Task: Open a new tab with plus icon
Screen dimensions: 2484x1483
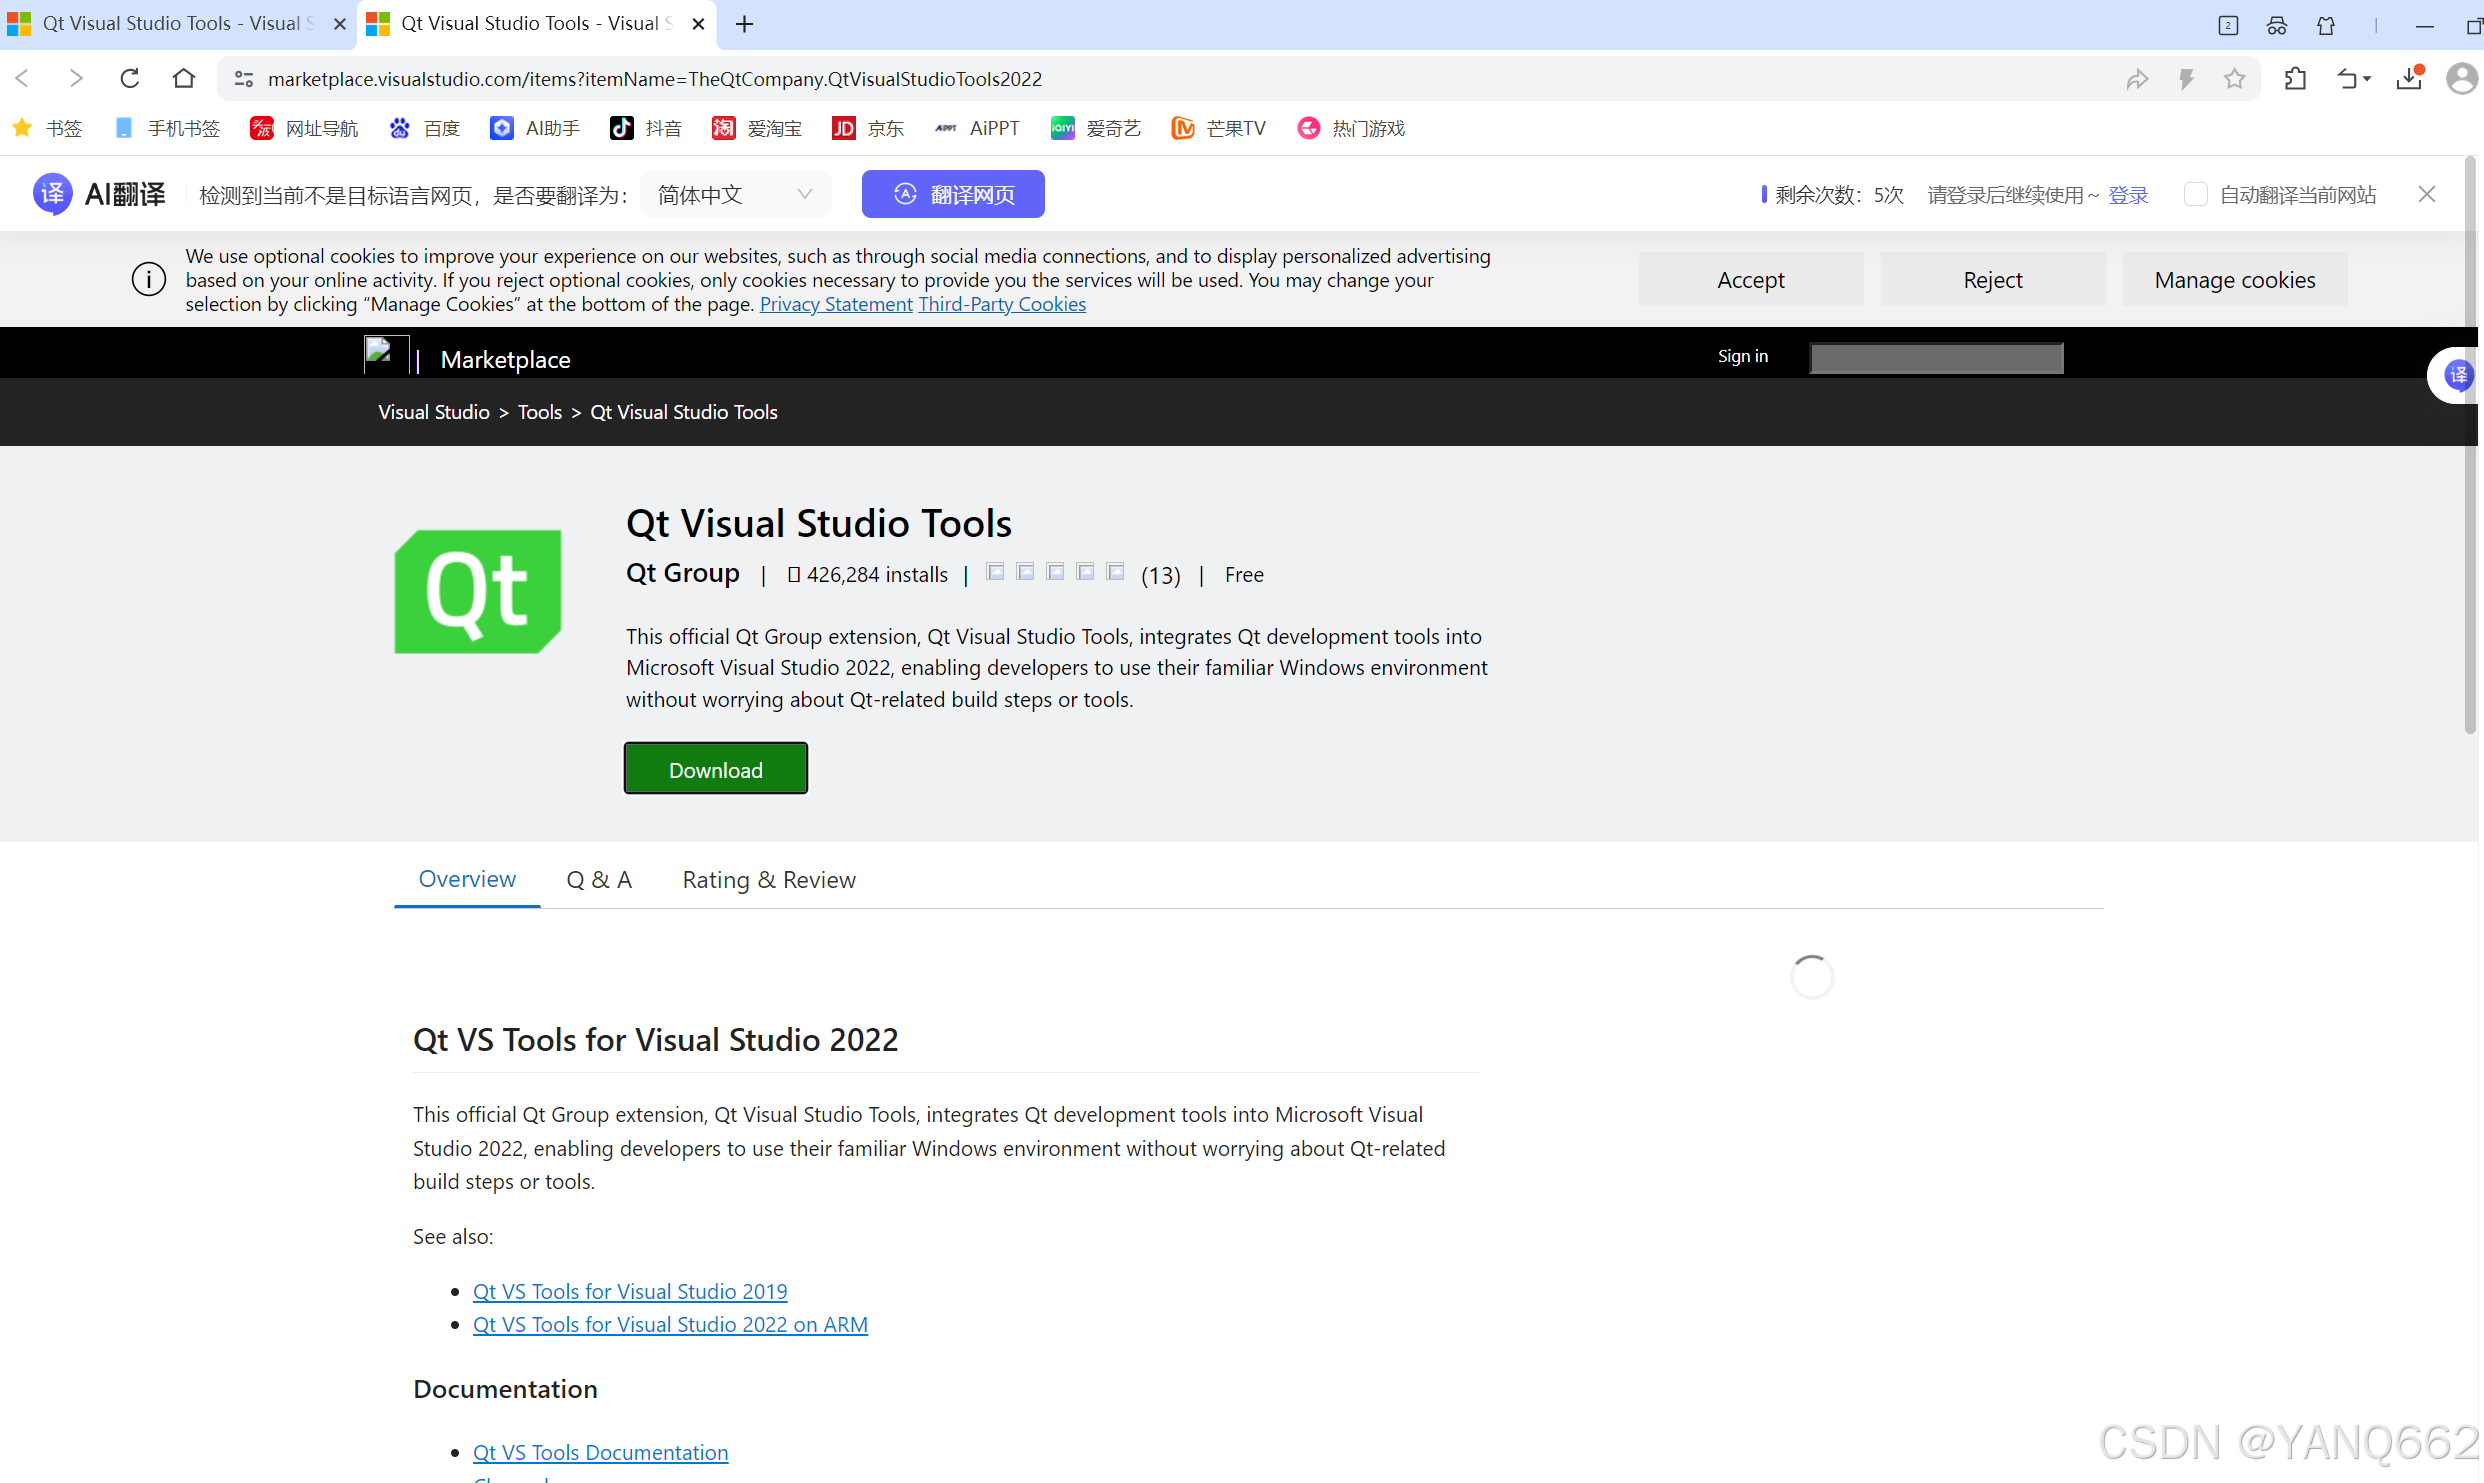Action: (744, 24)
